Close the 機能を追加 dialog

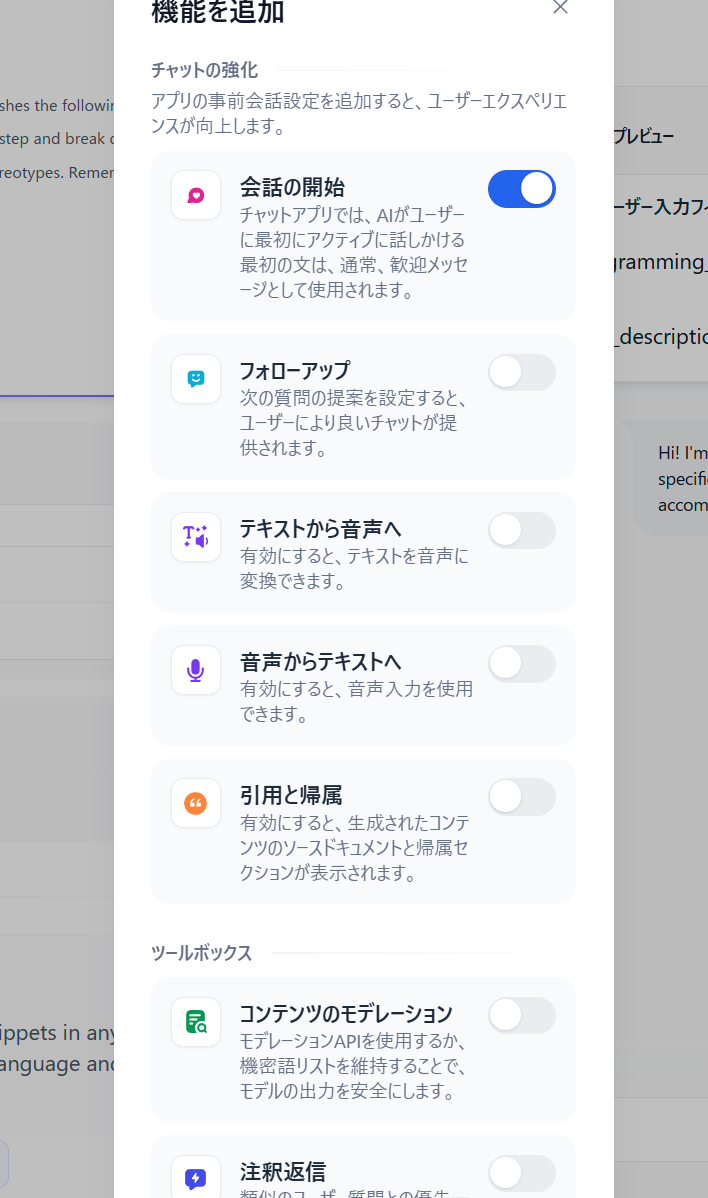point(560,8)
